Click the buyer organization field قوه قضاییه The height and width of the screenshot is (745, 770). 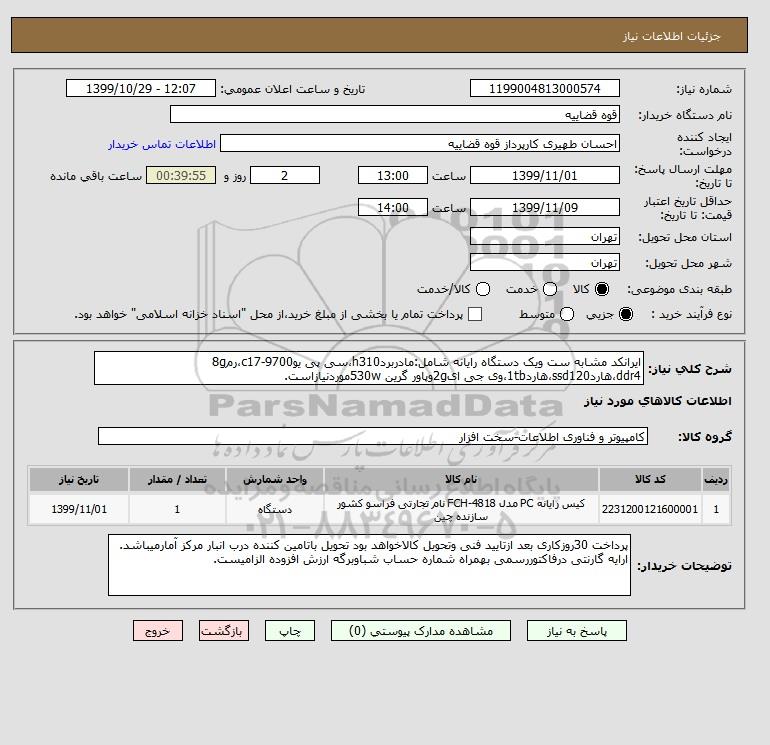[x=395, y=114]
